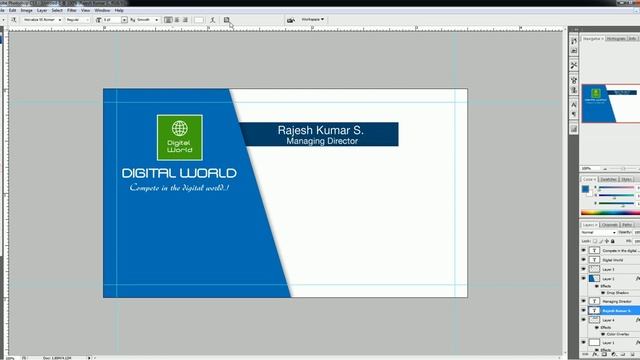This screenshot has width=640, height=360.
Task: Hide the Layer 4 eye icon
Action: (x=584, y=320)
